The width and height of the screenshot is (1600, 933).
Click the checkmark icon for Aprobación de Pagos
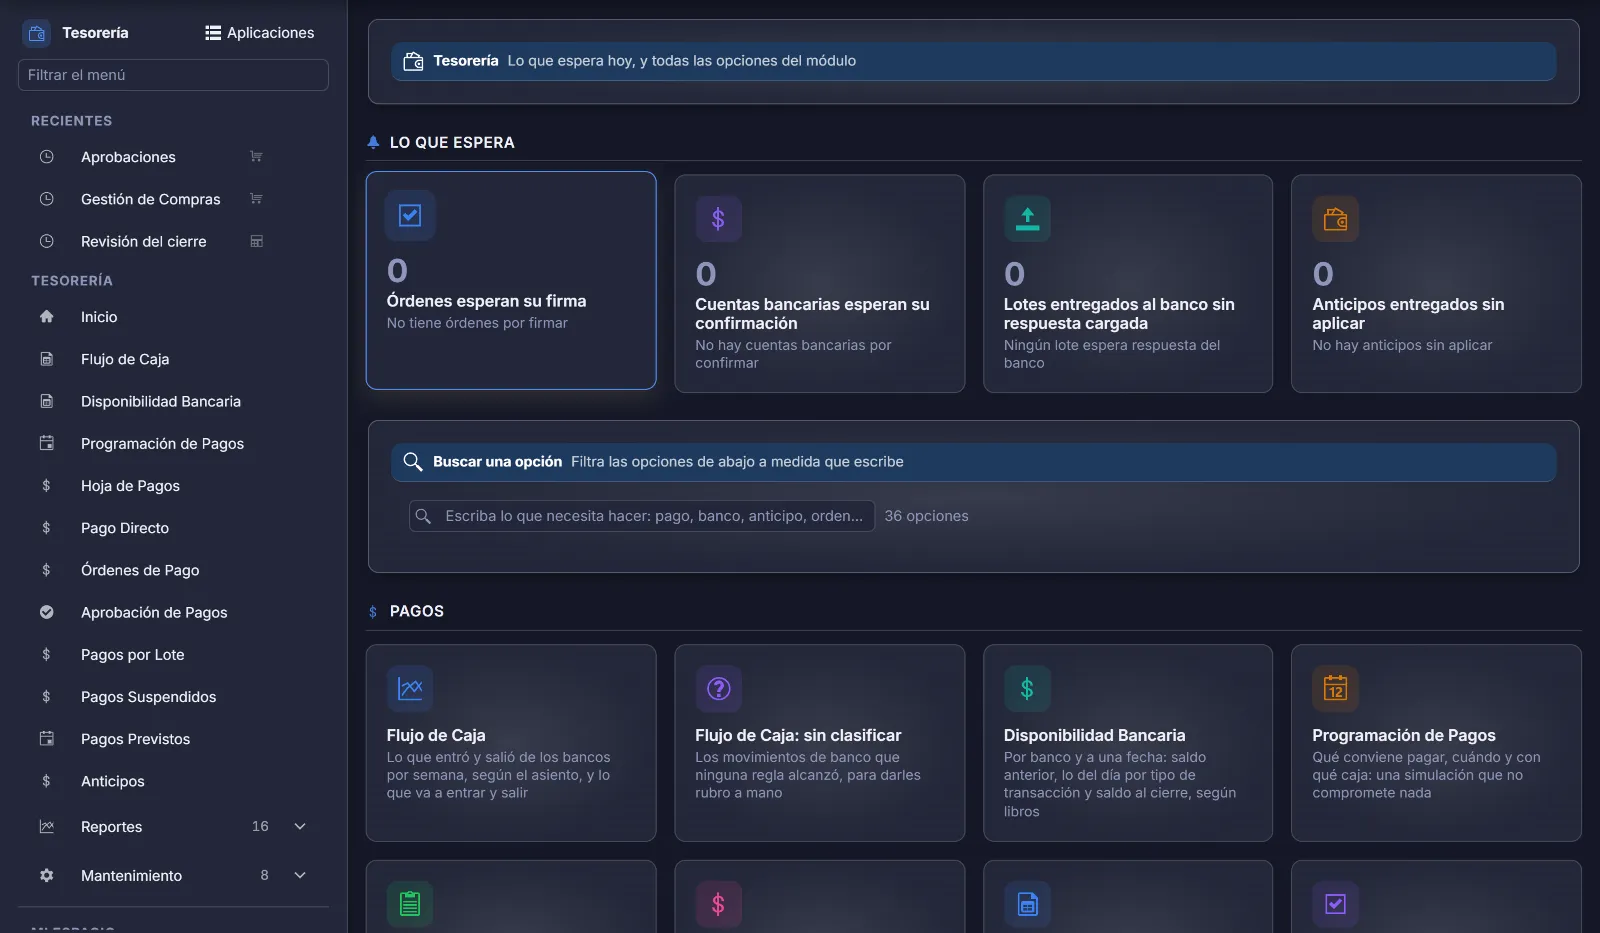(46, 612)
